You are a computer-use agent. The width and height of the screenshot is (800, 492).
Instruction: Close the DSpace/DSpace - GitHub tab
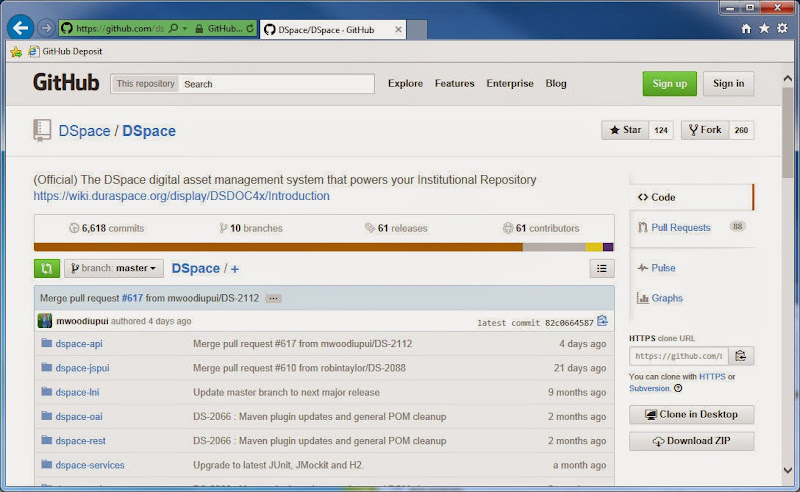tap(398, 30)
